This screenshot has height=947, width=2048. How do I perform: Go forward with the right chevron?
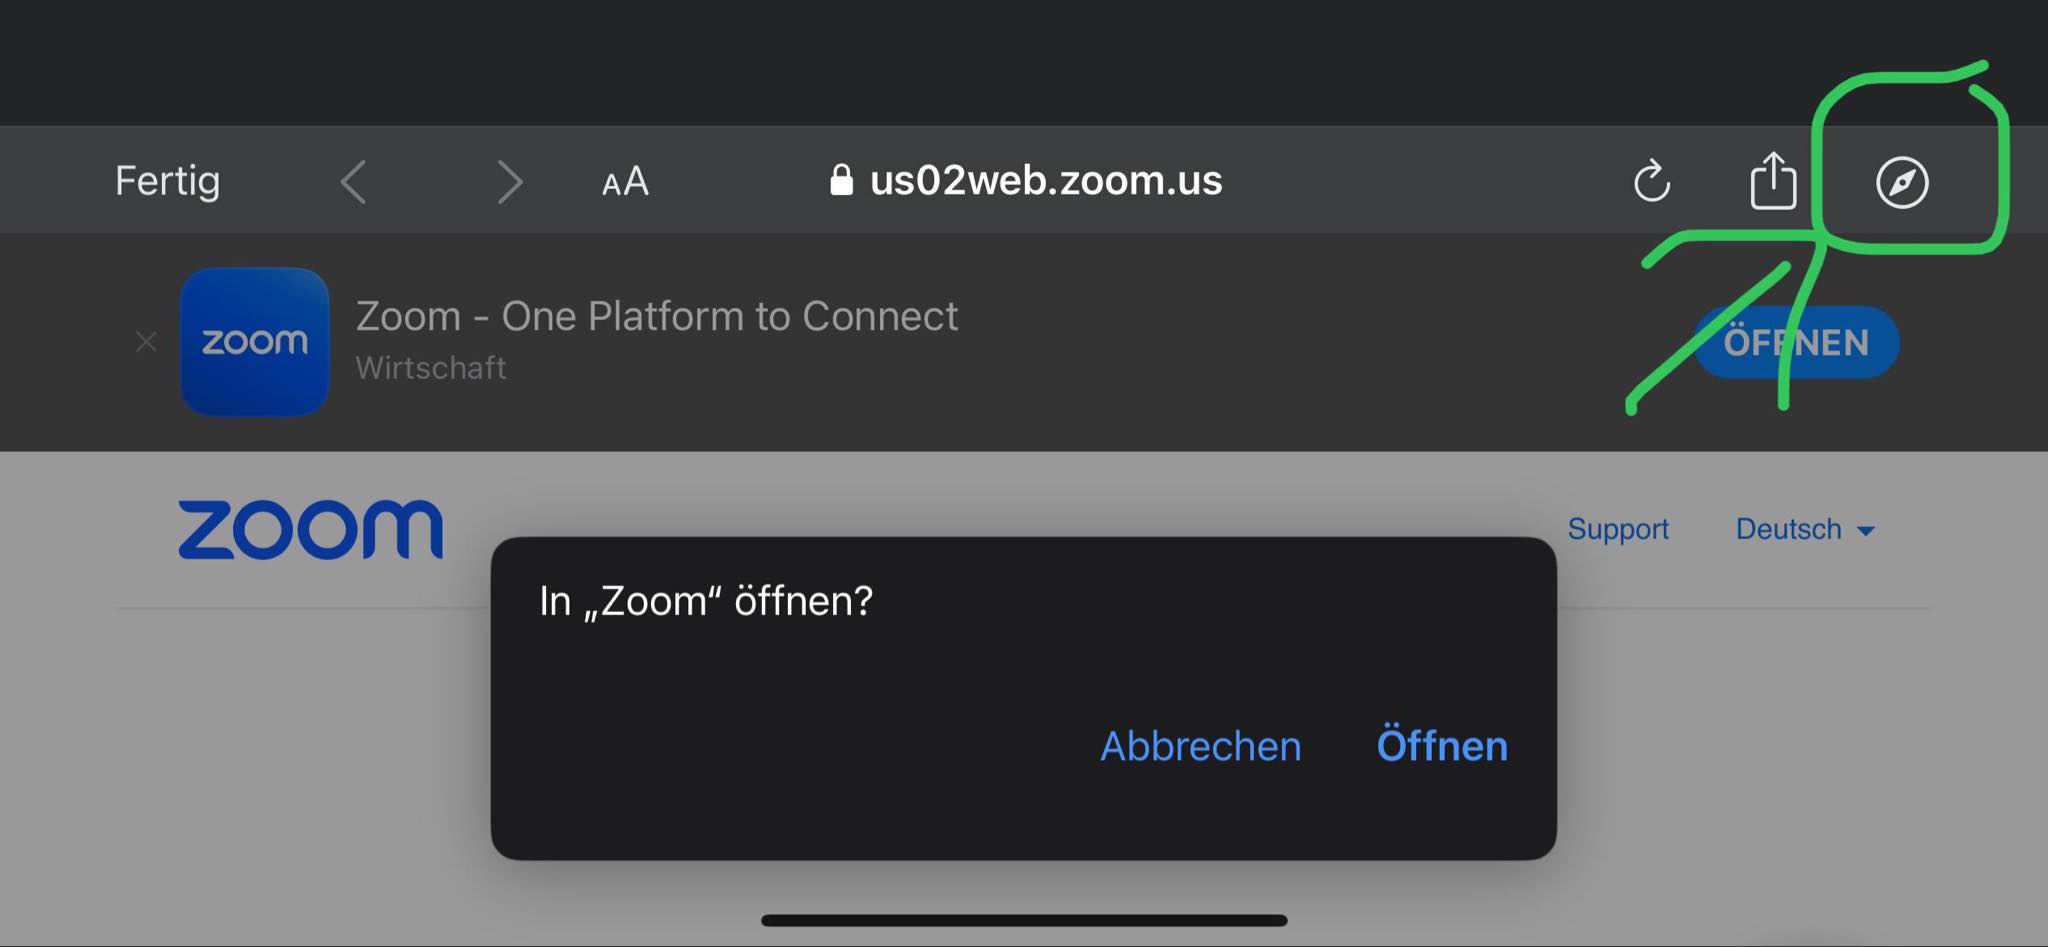coord(510,182)
